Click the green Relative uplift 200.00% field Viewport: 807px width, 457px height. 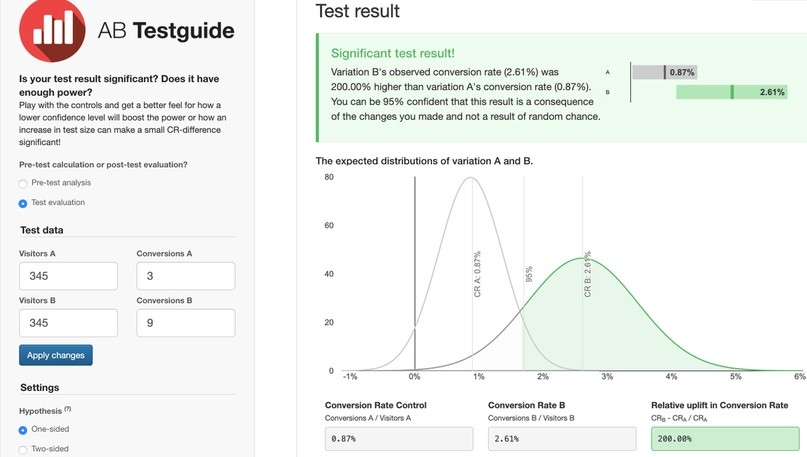pos(725,439)
